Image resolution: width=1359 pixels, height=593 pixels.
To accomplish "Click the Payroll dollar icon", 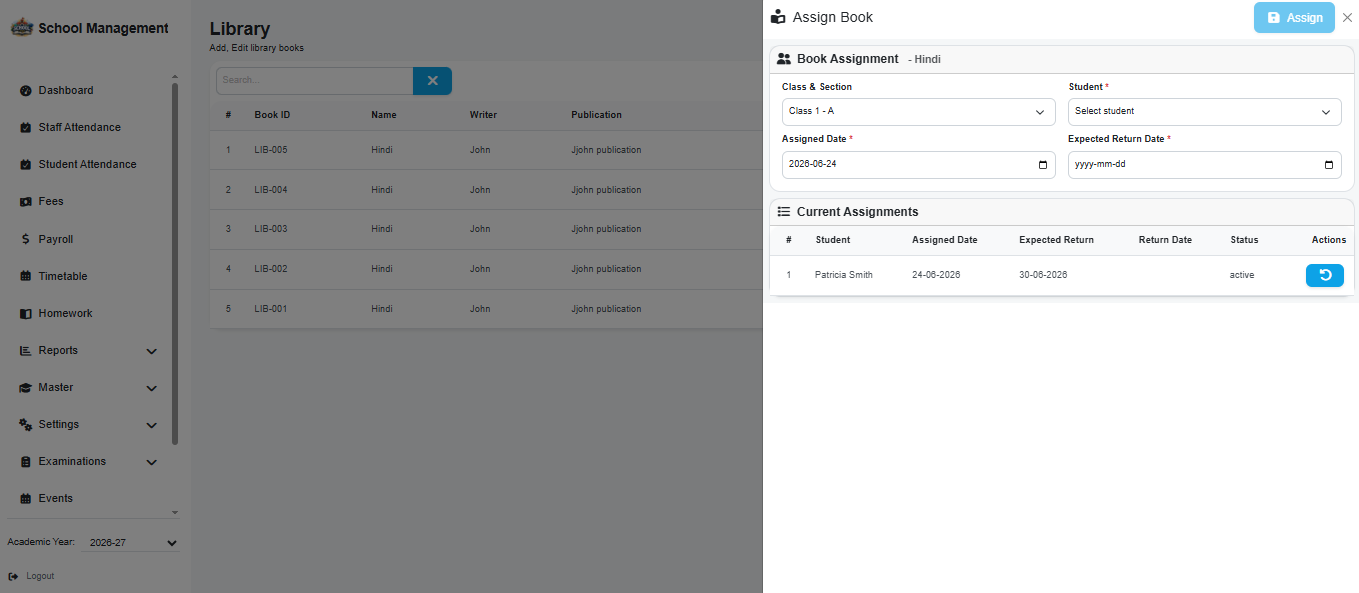I will coord(26,240).
